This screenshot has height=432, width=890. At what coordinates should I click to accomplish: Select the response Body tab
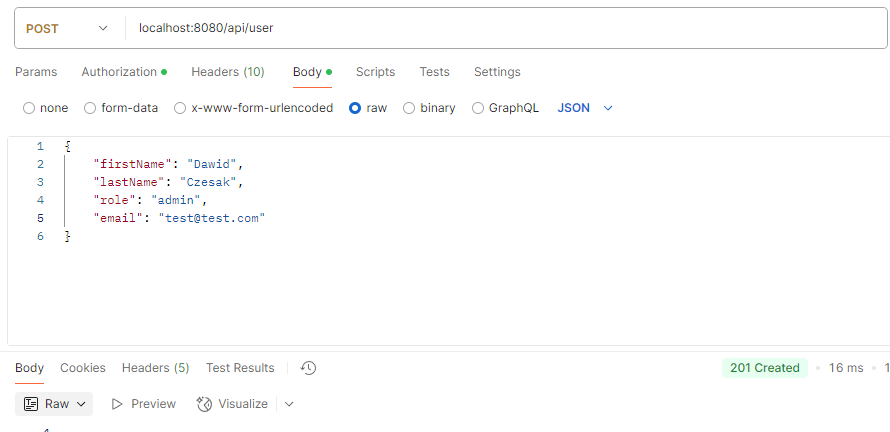click(30, 368)
